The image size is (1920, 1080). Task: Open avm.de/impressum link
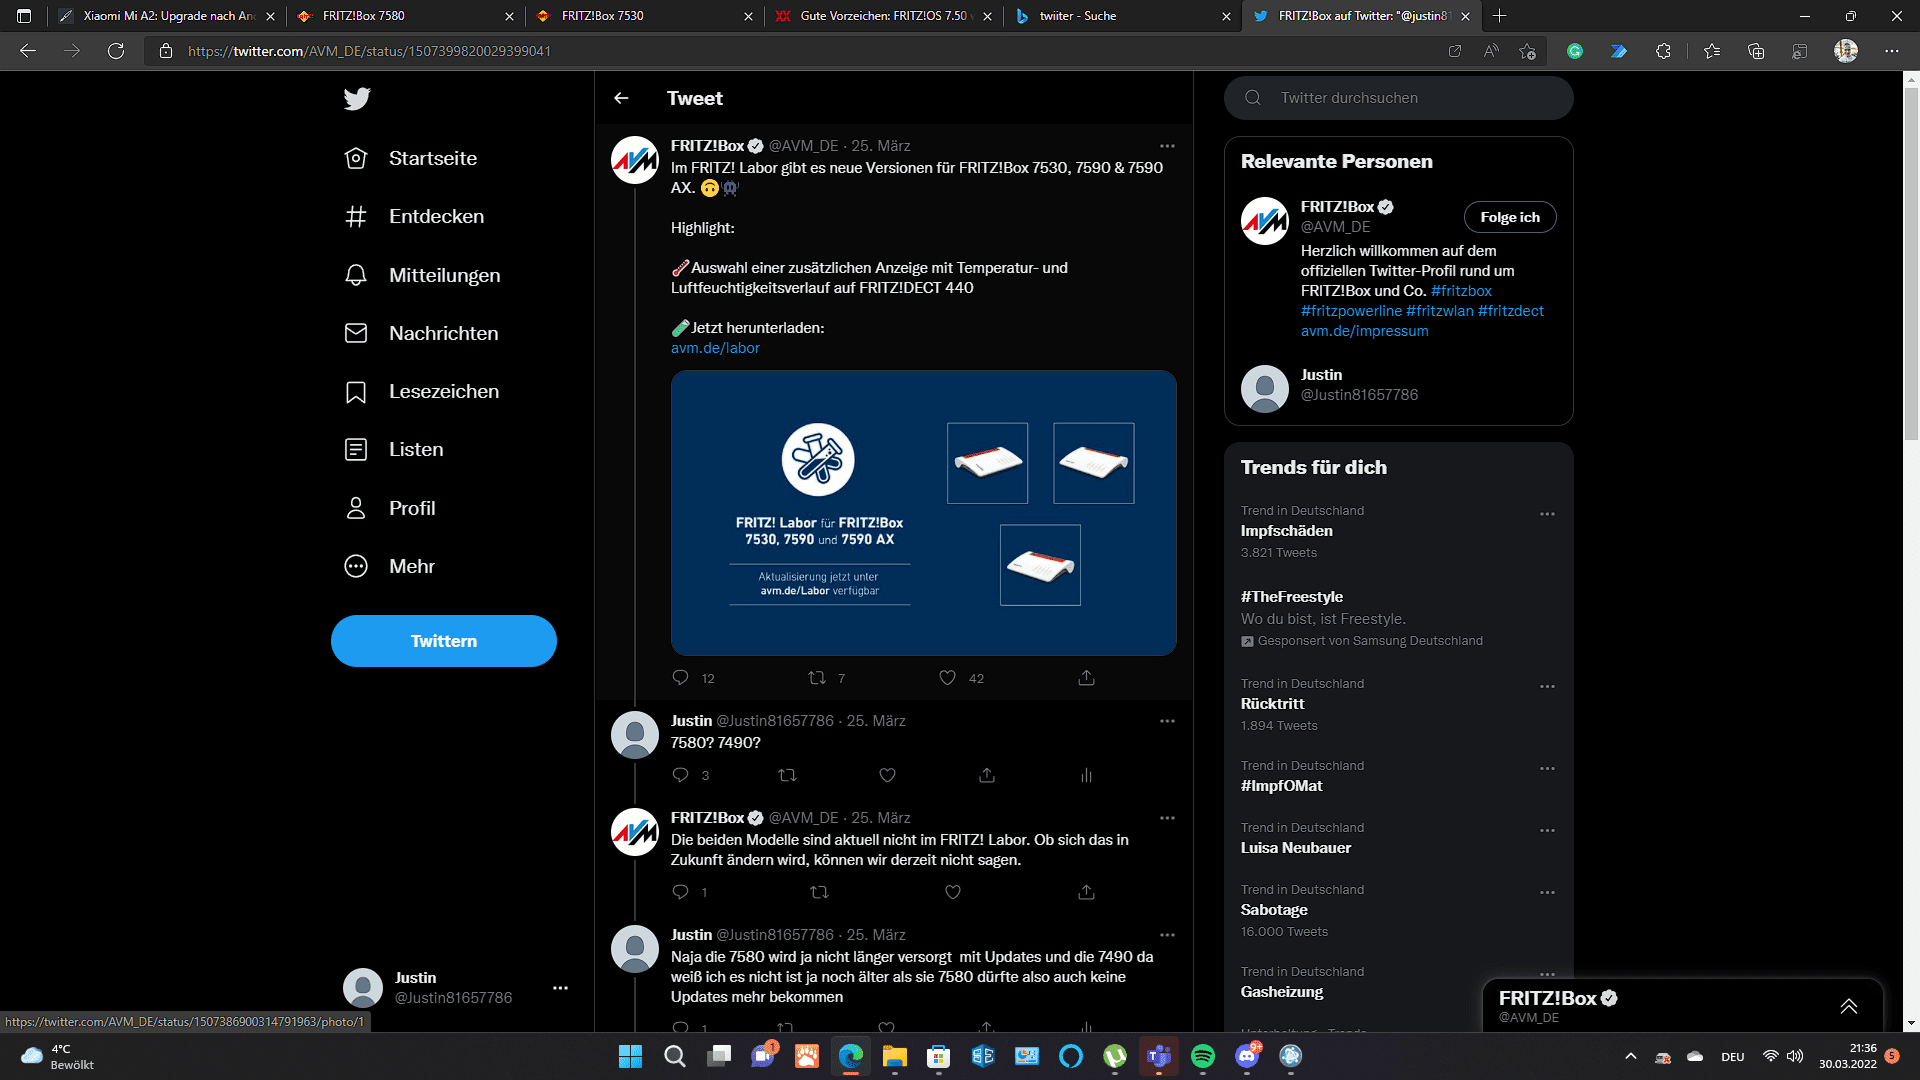[1364, 331]
